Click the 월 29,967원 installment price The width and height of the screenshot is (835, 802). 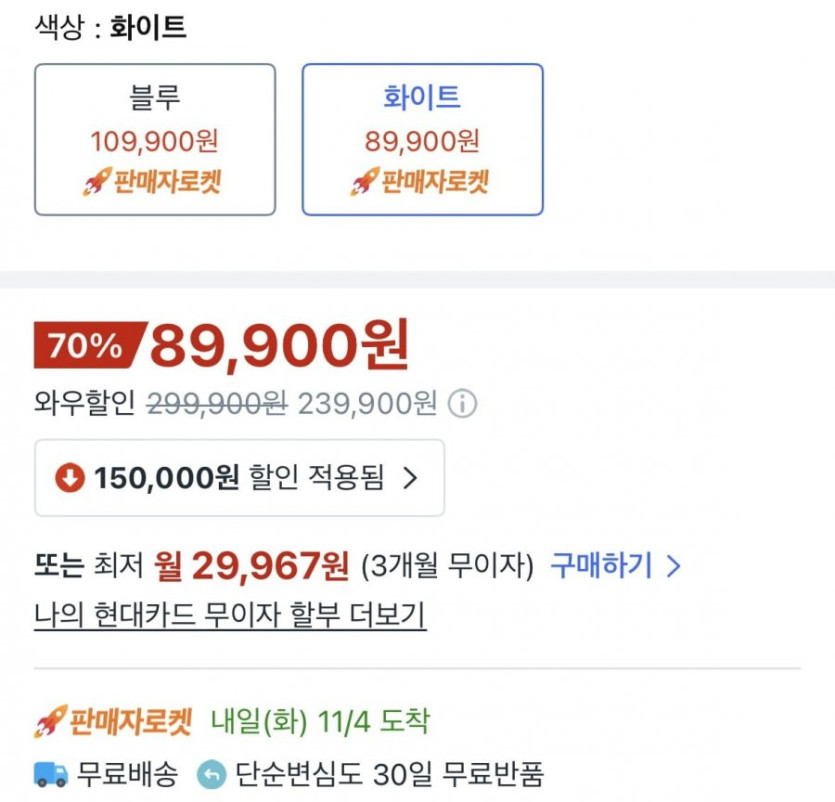pos(252,567)
